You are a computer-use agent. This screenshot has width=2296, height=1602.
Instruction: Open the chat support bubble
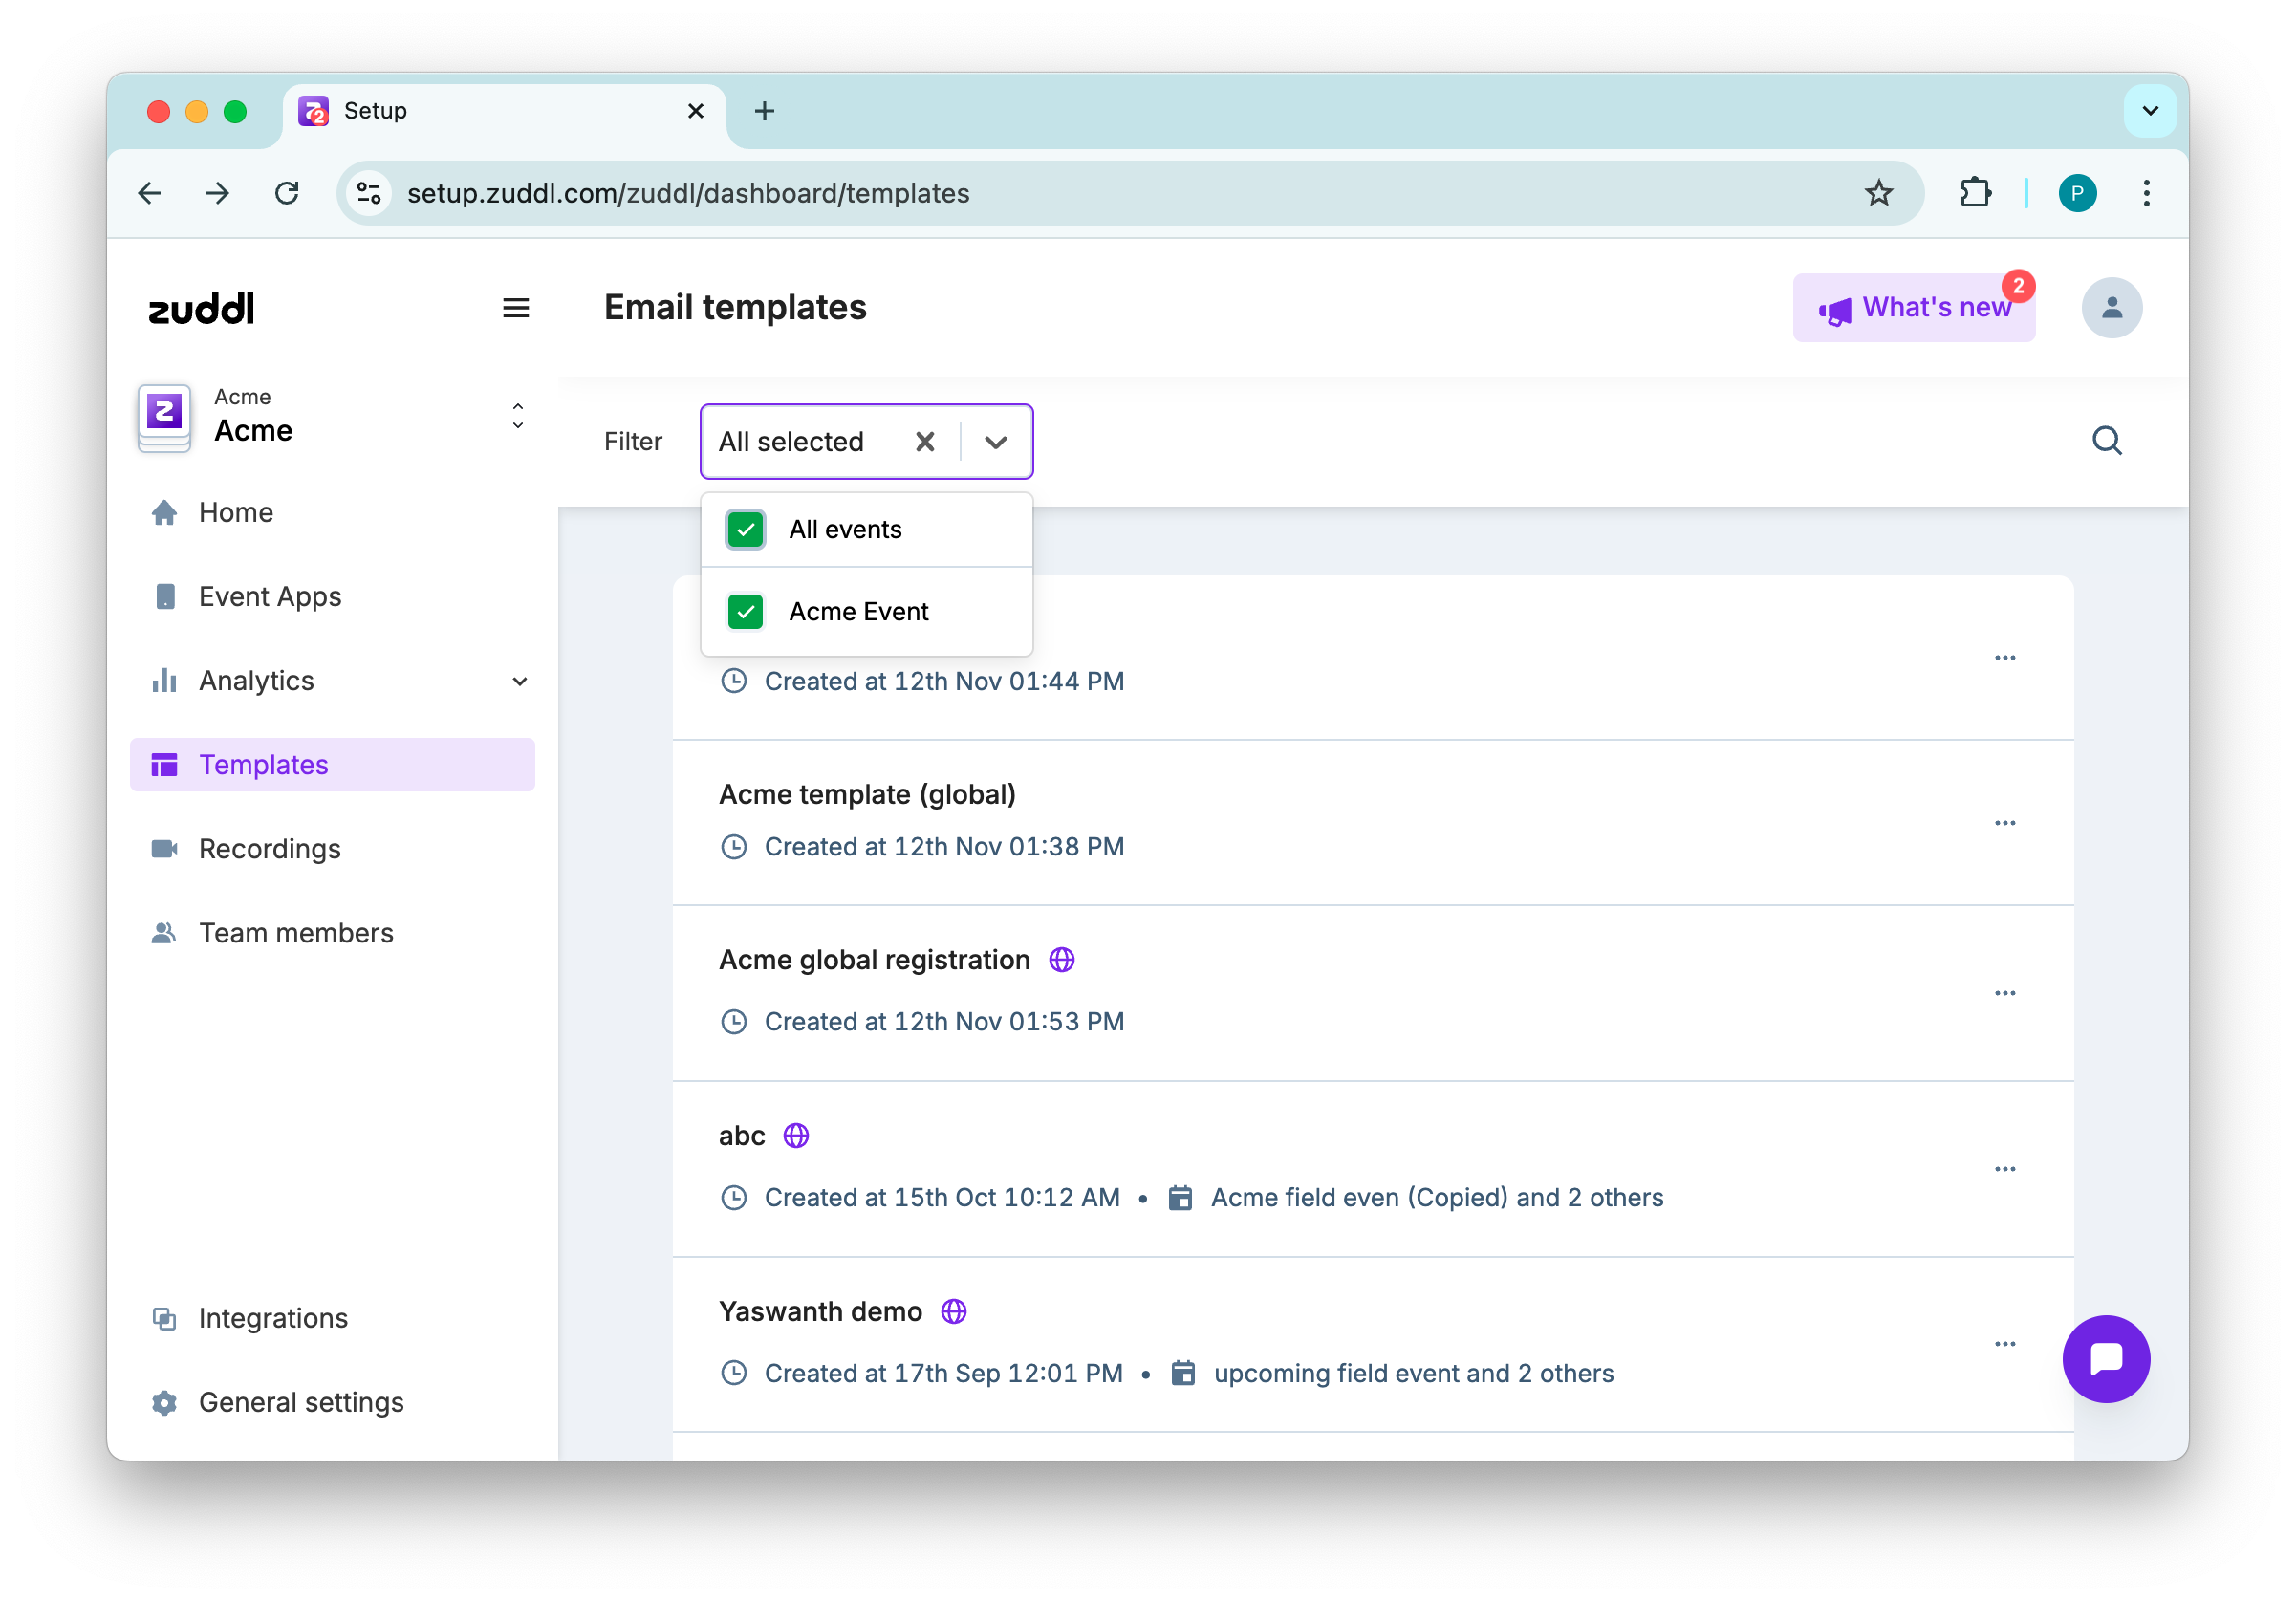pos(2105,1357)
